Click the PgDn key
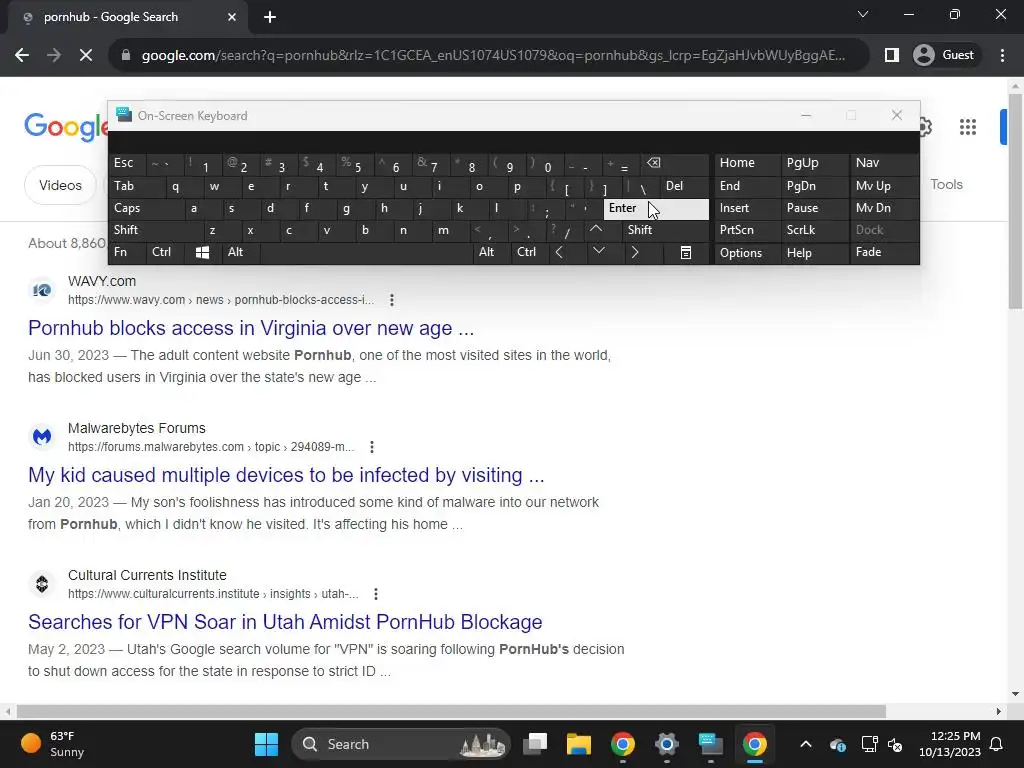This screenshot has height=768, width=1024. point(815,186)
